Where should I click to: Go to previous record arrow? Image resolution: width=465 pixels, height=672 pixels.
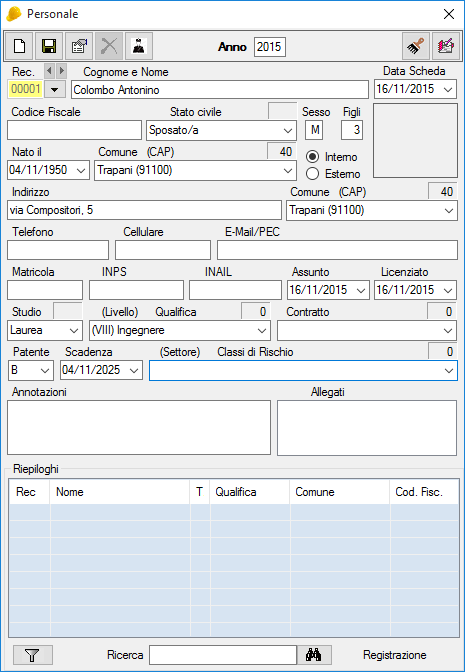[50, 70]
